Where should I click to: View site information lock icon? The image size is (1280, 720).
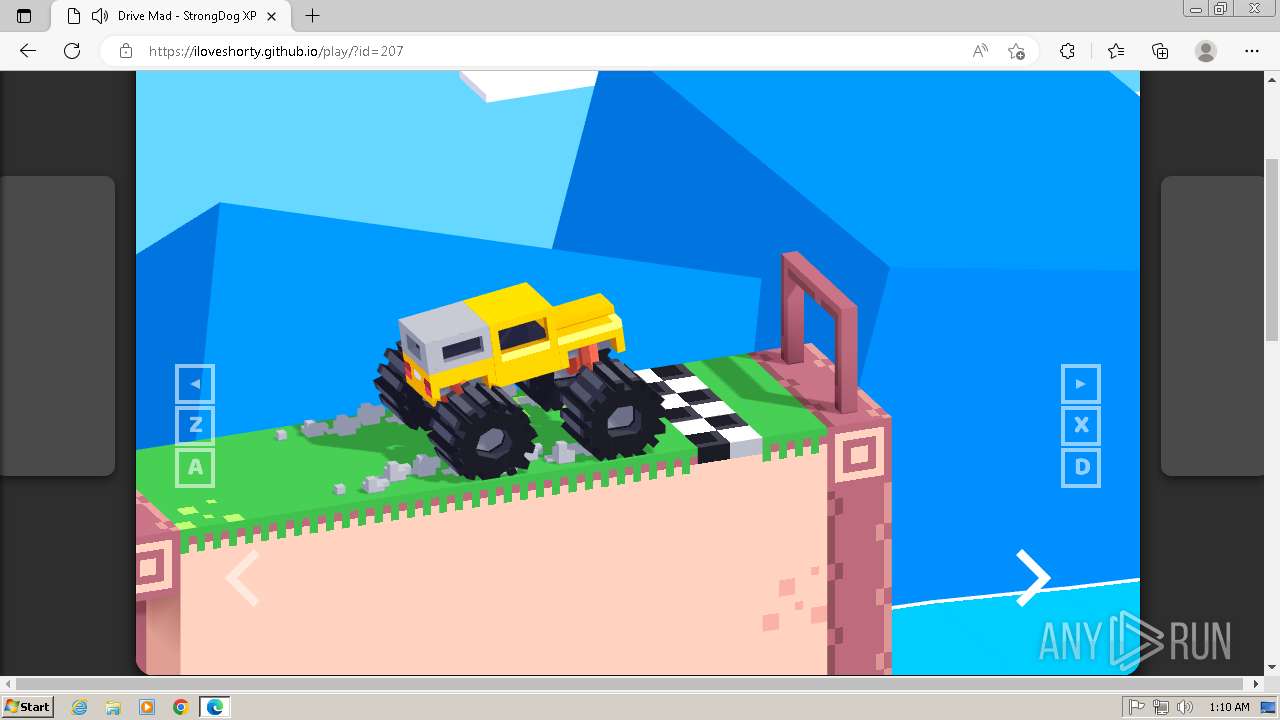point(126,51)
